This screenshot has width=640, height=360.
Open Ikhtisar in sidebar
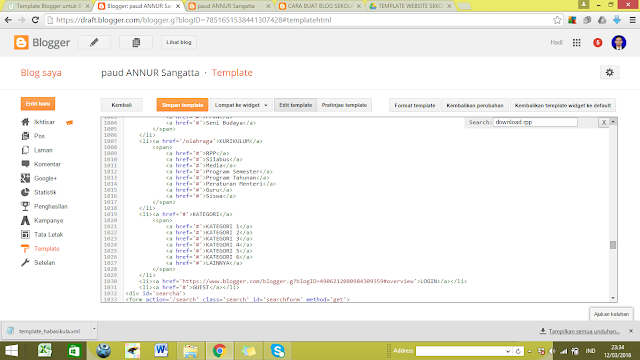click(44, 122)
